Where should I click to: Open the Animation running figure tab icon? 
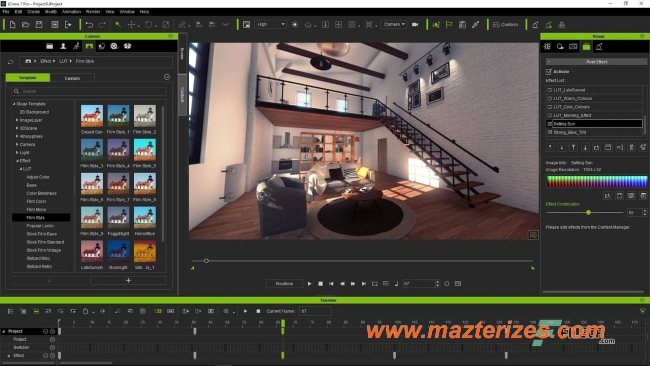pos(76,46)
